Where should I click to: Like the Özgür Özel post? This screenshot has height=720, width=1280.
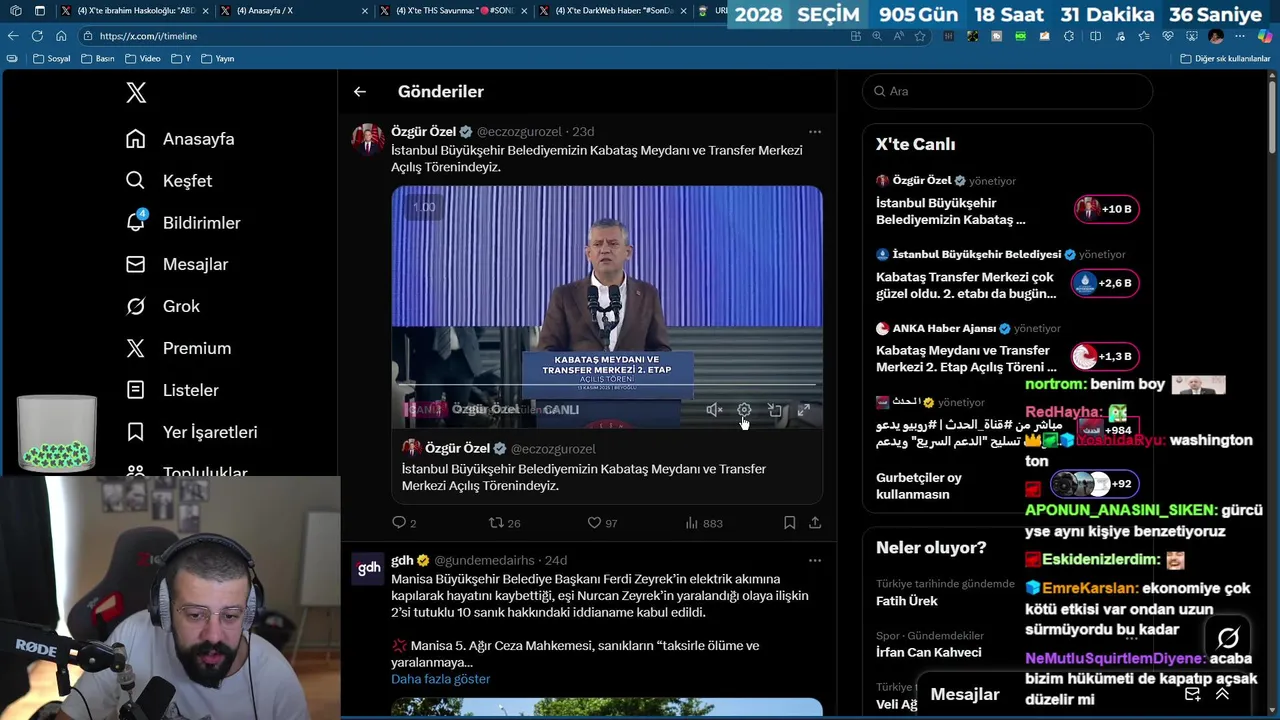(x=602, y=523)
